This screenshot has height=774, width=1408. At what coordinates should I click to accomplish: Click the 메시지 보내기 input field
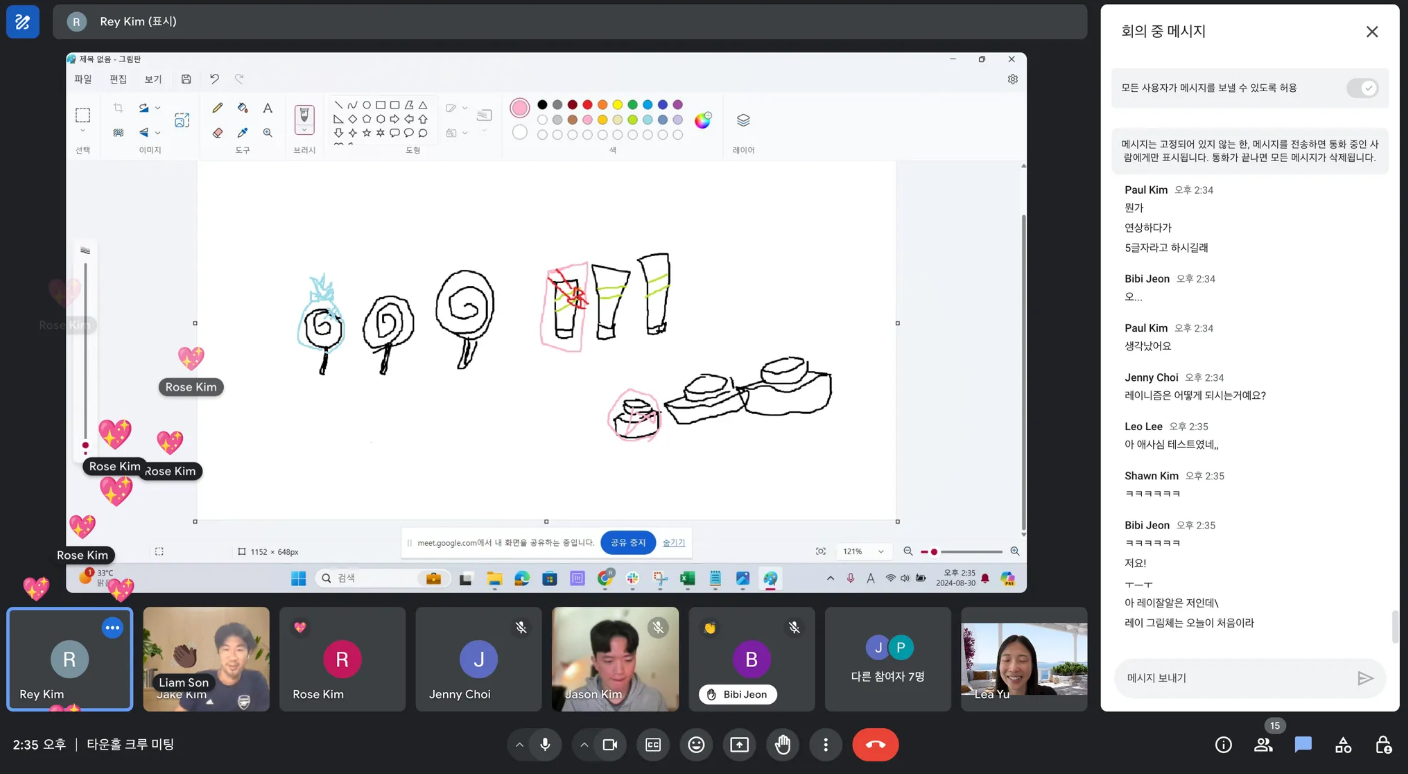pos(1238,678)
